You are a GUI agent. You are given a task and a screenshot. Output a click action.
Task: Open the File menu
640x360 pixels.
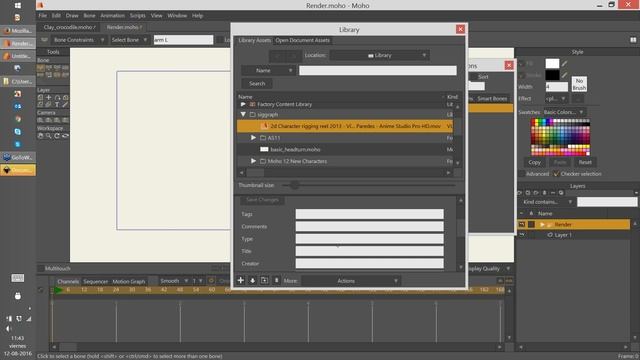tap(42, 16)
